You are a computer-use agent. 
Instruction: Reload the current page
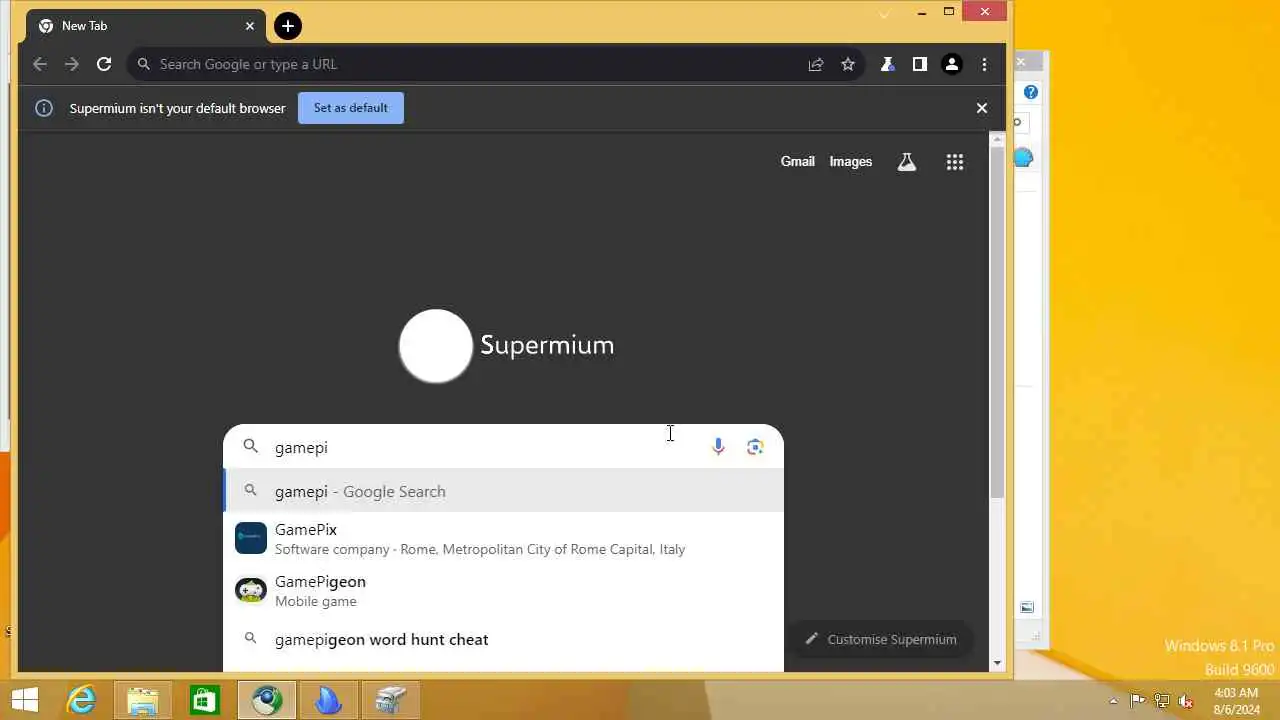[104, 64]
